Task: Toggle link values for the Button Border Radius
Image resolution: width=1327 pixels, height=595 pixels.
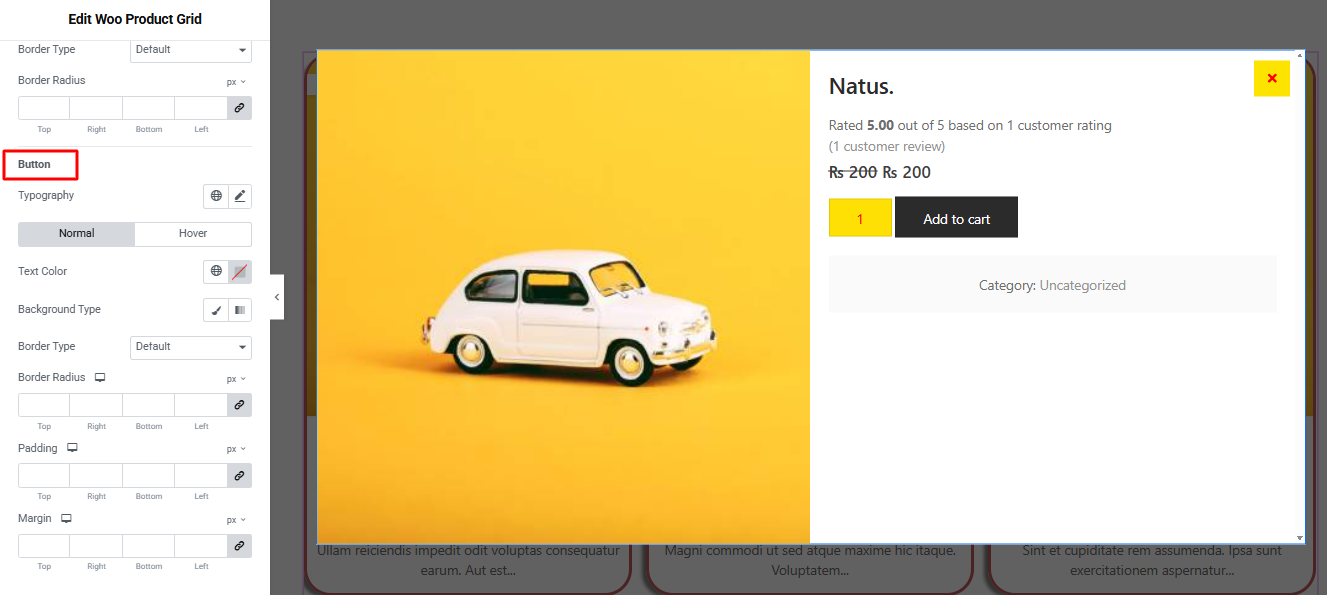Action: [x=239, y=405]
